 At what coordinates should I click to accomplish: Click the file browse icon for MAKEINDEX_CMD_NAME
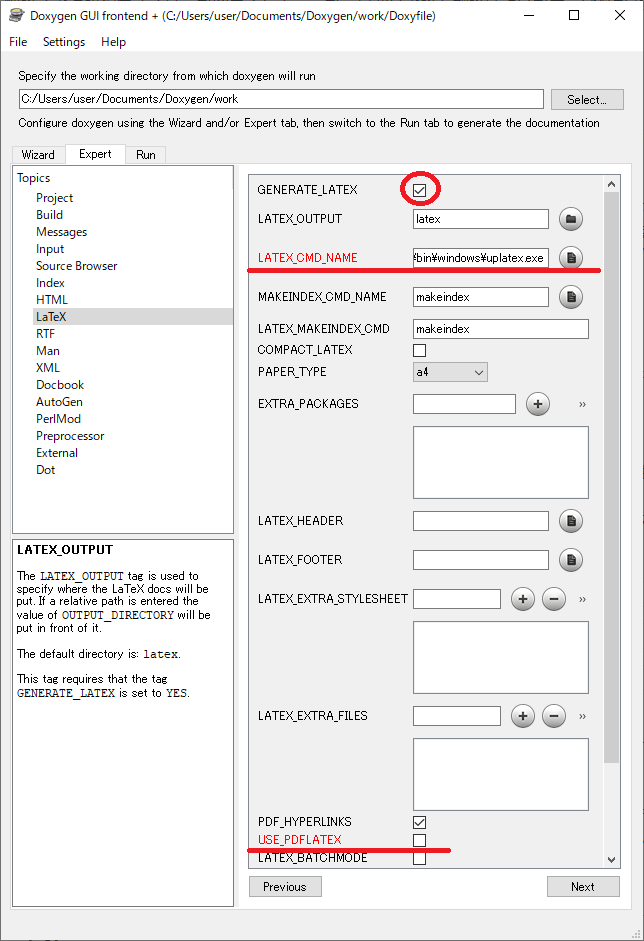[570, 297]
